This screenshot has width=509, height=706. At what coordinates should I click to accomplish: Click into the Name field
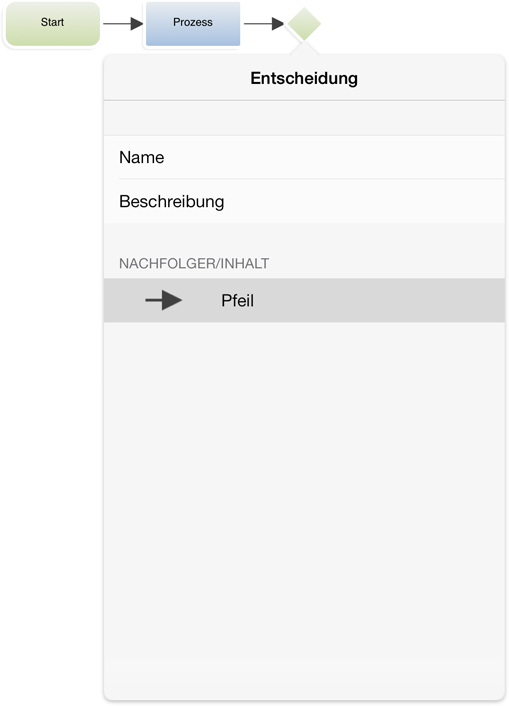[304, 157]
